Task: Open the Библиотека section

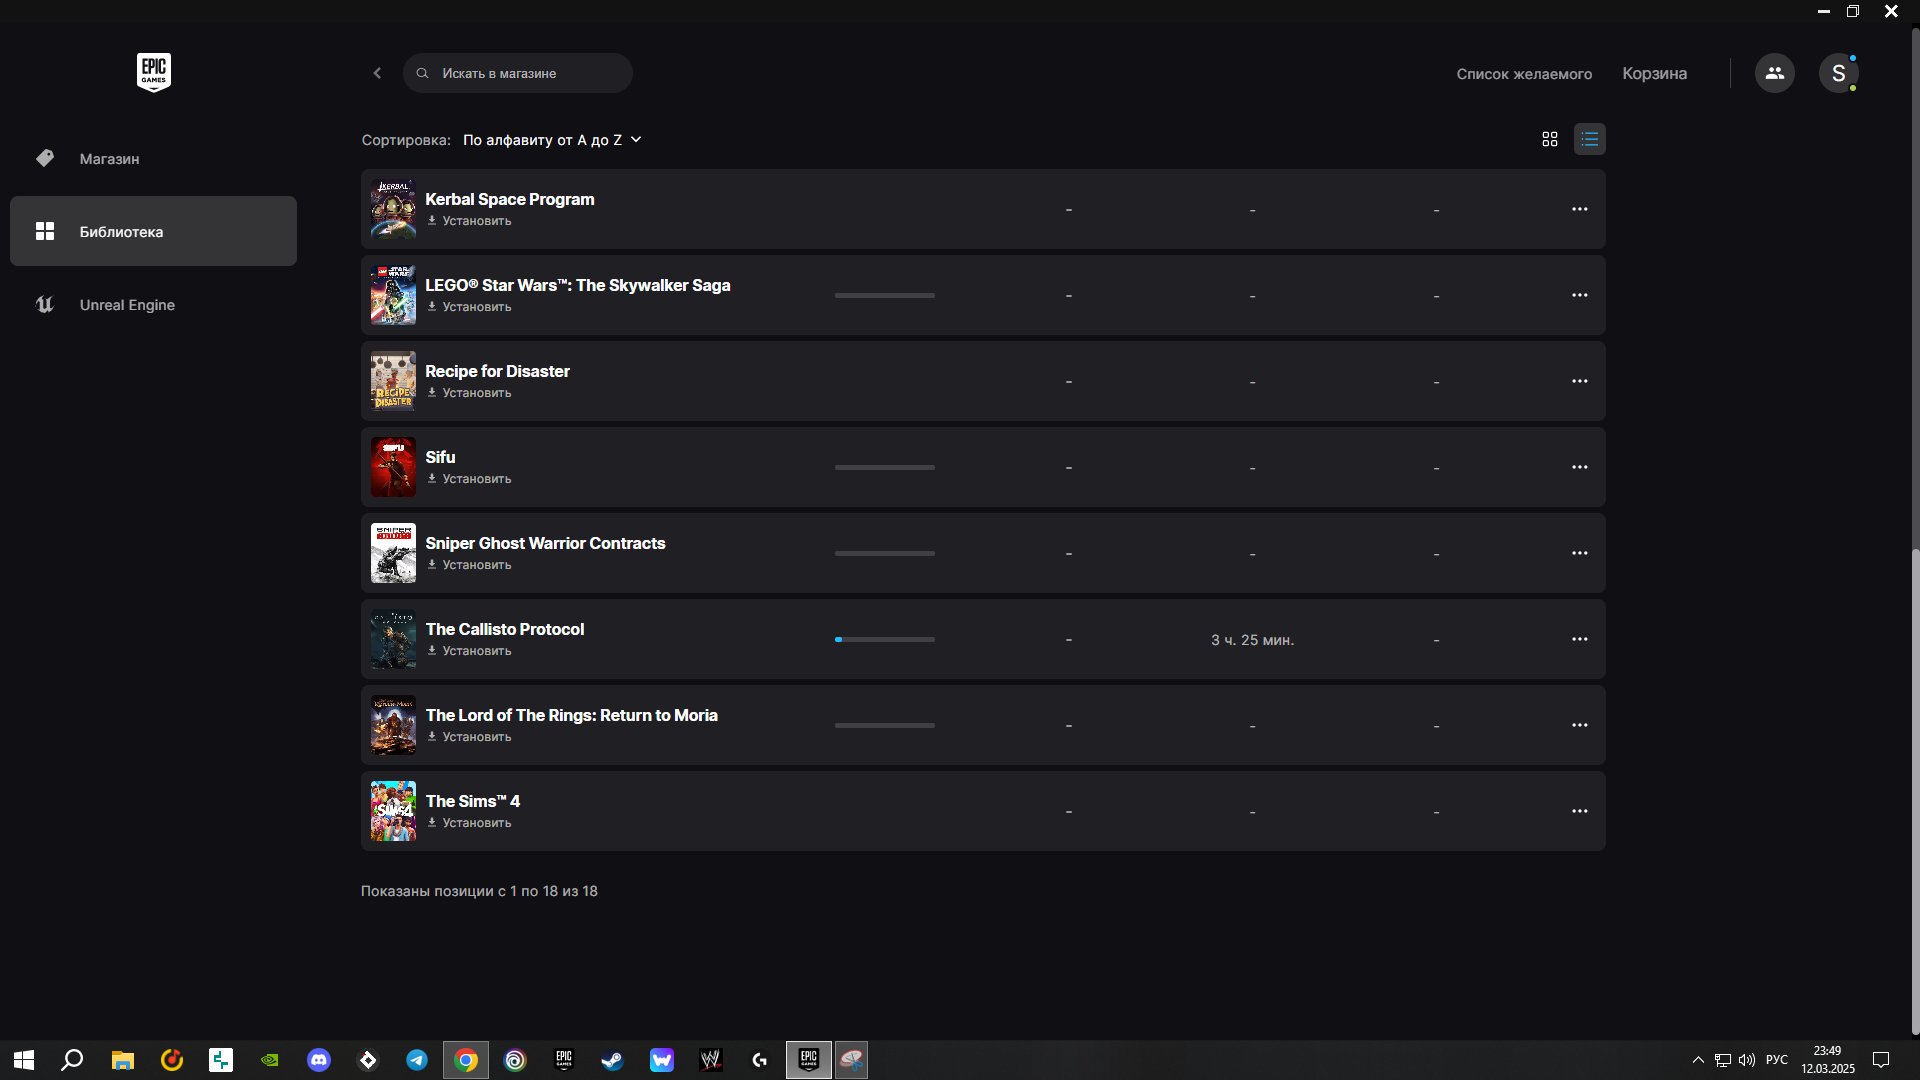Action: [x=153, y=231]
